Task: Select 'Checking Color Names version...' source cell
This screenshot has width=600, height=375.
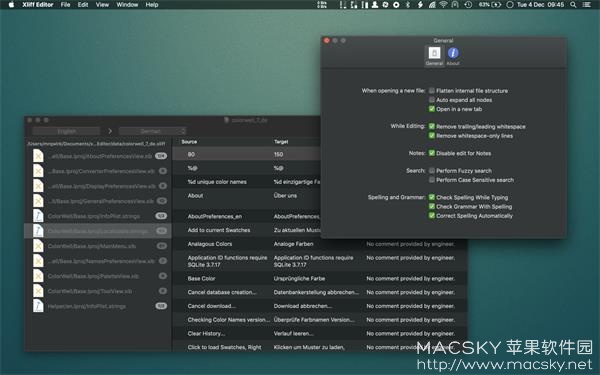Action: (229, 320)
